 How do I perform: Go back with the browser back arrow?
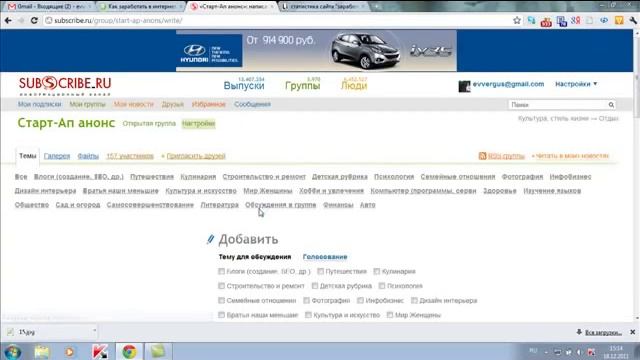pyautogui.click(x=8, y=20)
